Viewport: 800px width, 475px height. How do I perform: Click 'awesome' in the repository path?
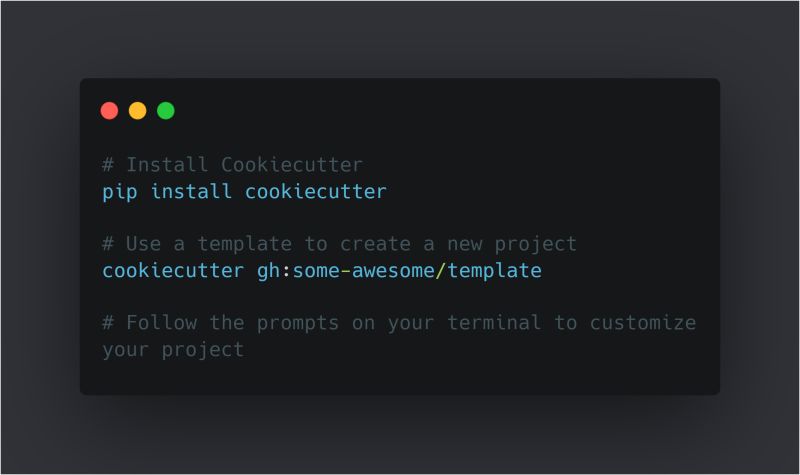[393, 271]
